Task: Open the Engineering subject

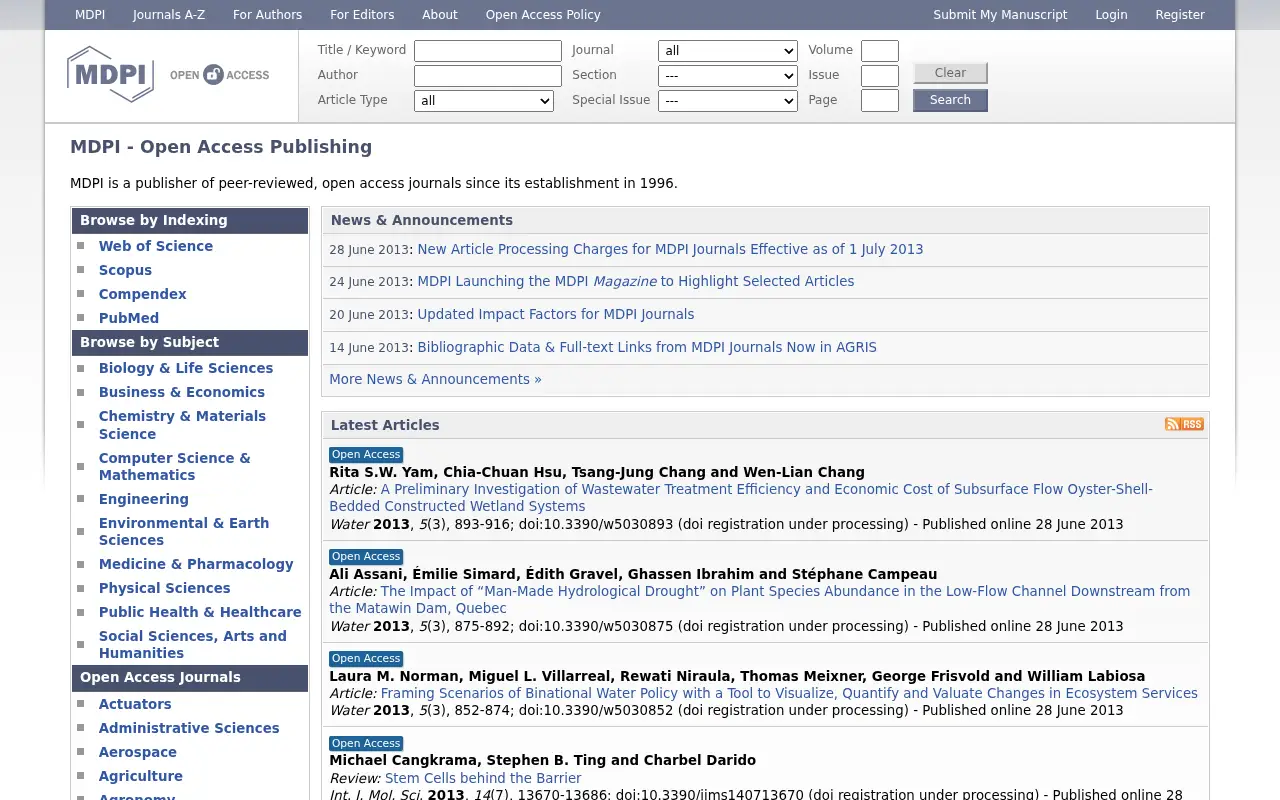Action: click(143, 499)
